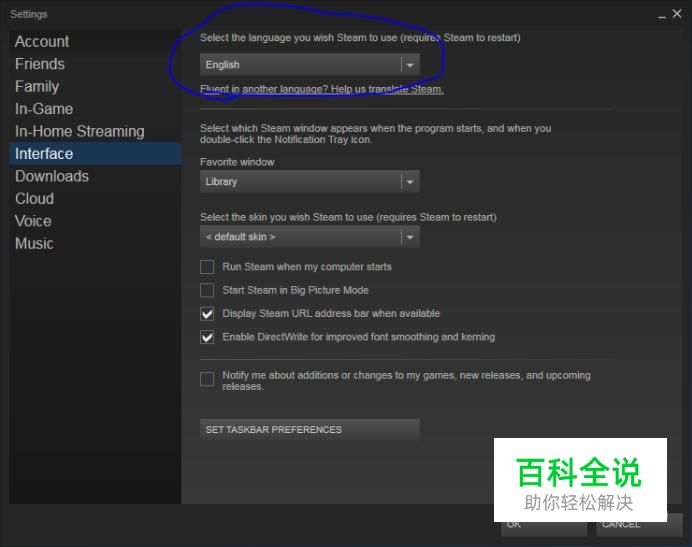Click the Favorite window dropdown arrow
This screenshot has height=547, width=692.
pyautogui.click(x=410, y=181)
